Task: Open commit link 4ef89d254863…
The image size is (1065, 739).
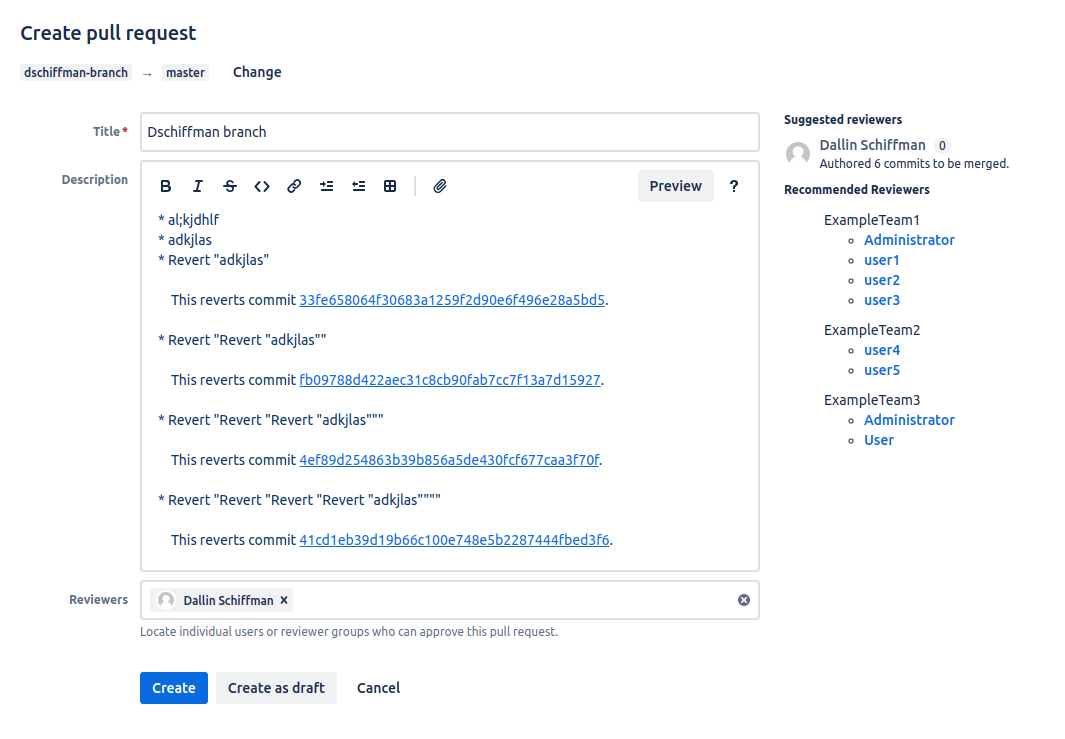Action: 449,461
